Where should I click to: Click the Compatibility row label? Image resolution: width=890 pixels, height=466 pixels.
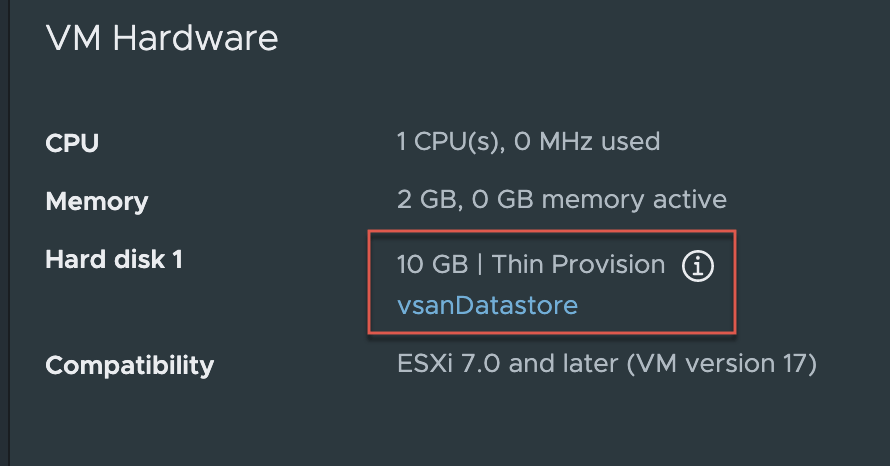[x=130, y=365]
